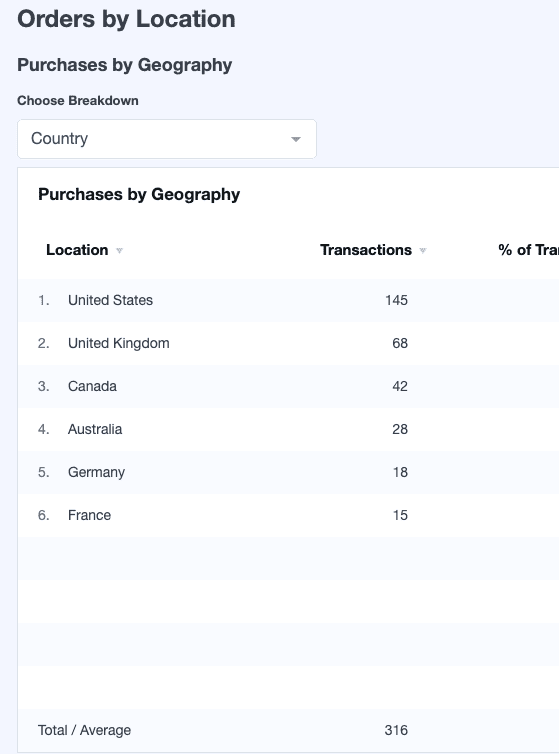This screenshot has height=754, width=559.
Task: Select the Canada row
Action: click(x=289, y=387)
